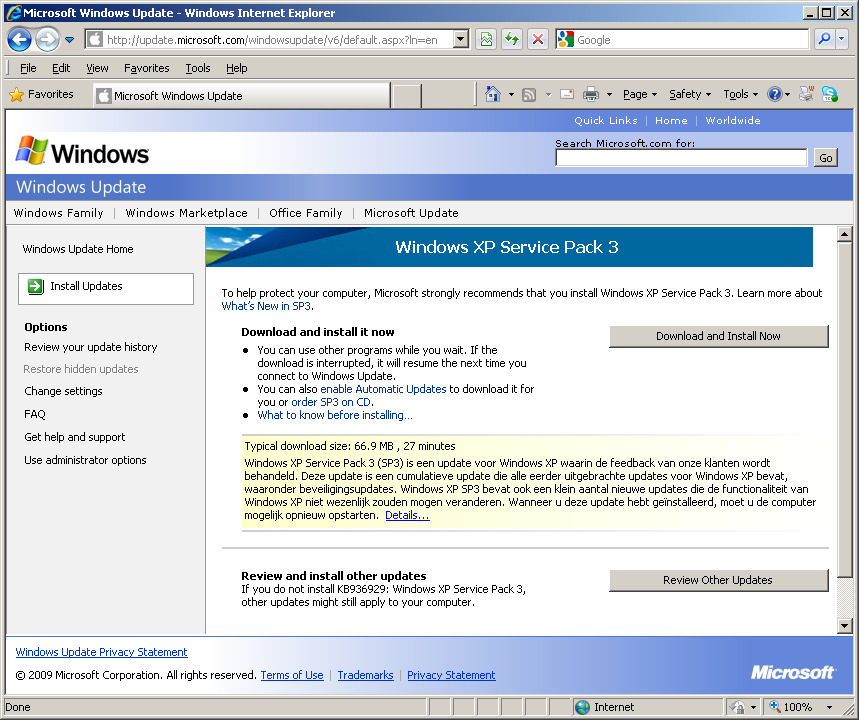The width and height of the screenshot is (859, 720).
Task: Open a new blank tab
Action: [x=406, y=96]
